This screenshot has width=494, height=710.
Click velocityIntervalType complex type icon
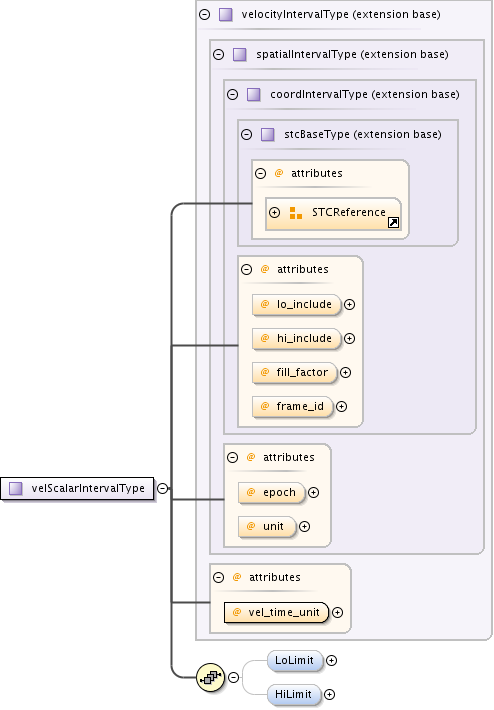coord(225,14)
